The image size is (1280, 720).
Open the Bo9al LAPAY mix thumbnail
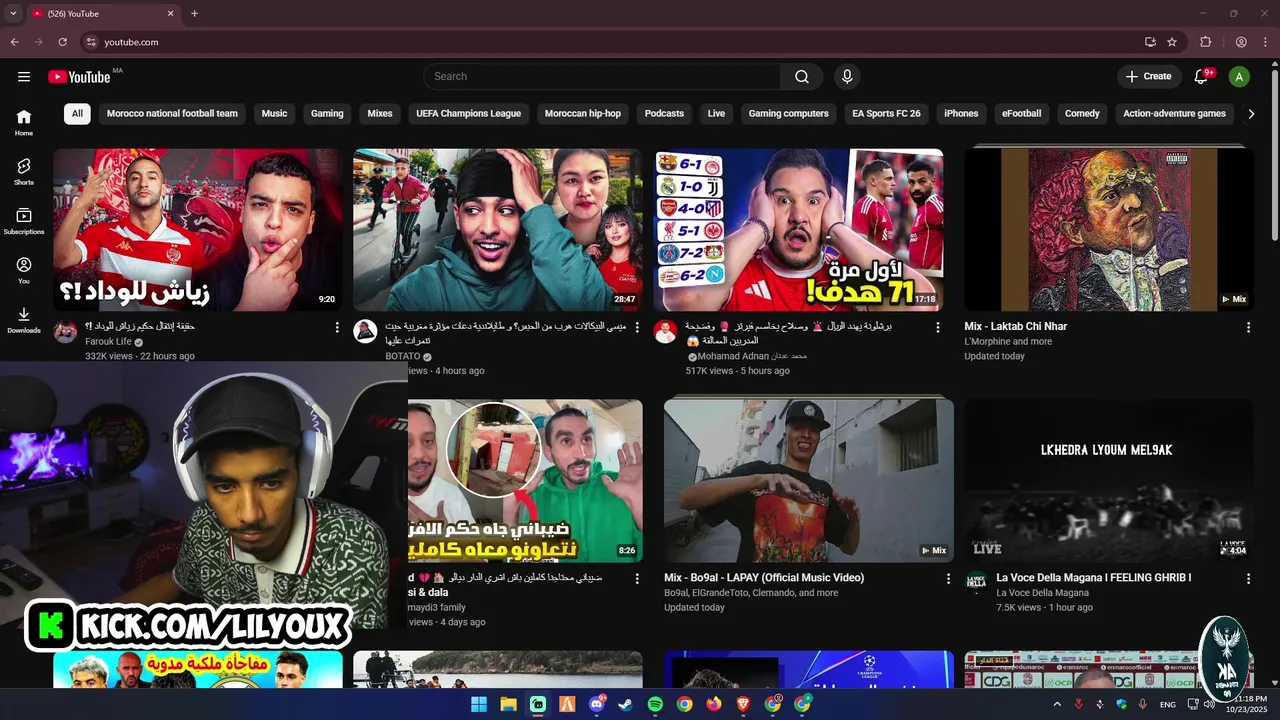809,481
